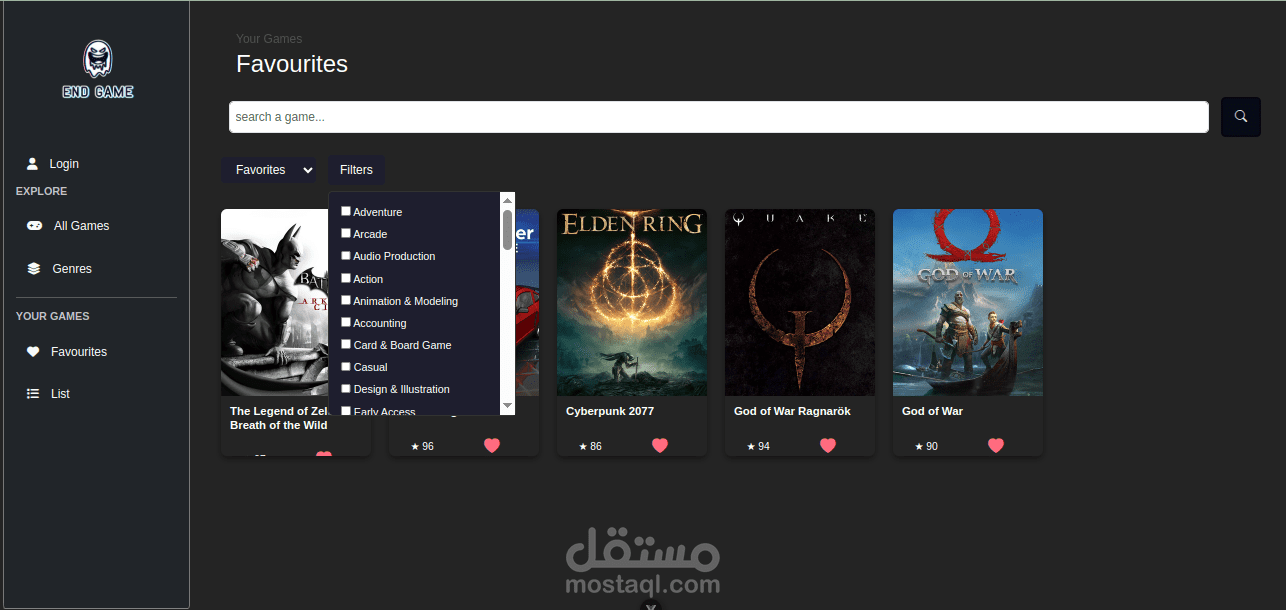Image resolution: width=1286 pixels, height=610 pixels.
Task: Click the God of War card title
Action: pos(932,411)
